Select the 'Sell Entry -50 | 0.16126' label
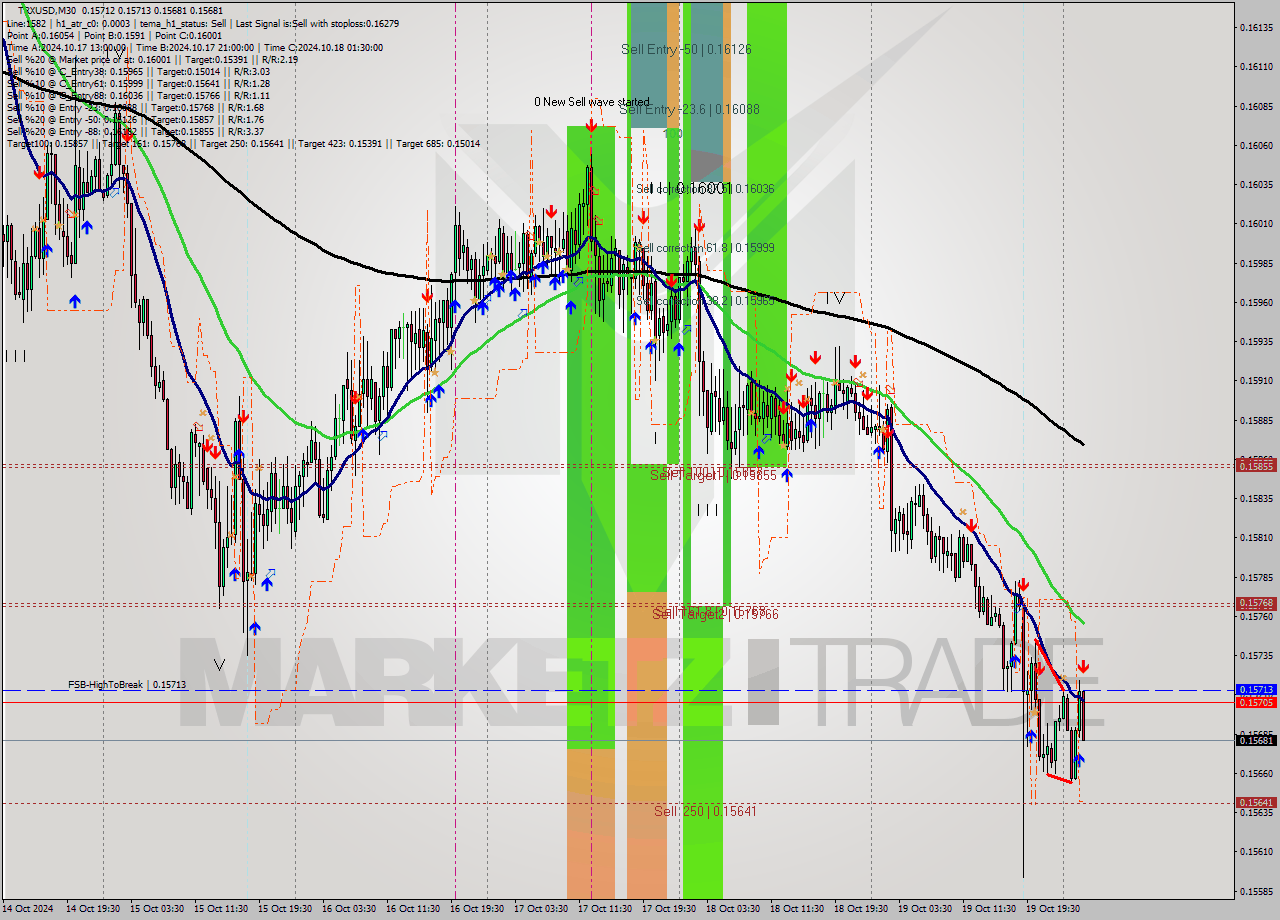The width and height of the screenshot is (1280, 920). [686, 49]
